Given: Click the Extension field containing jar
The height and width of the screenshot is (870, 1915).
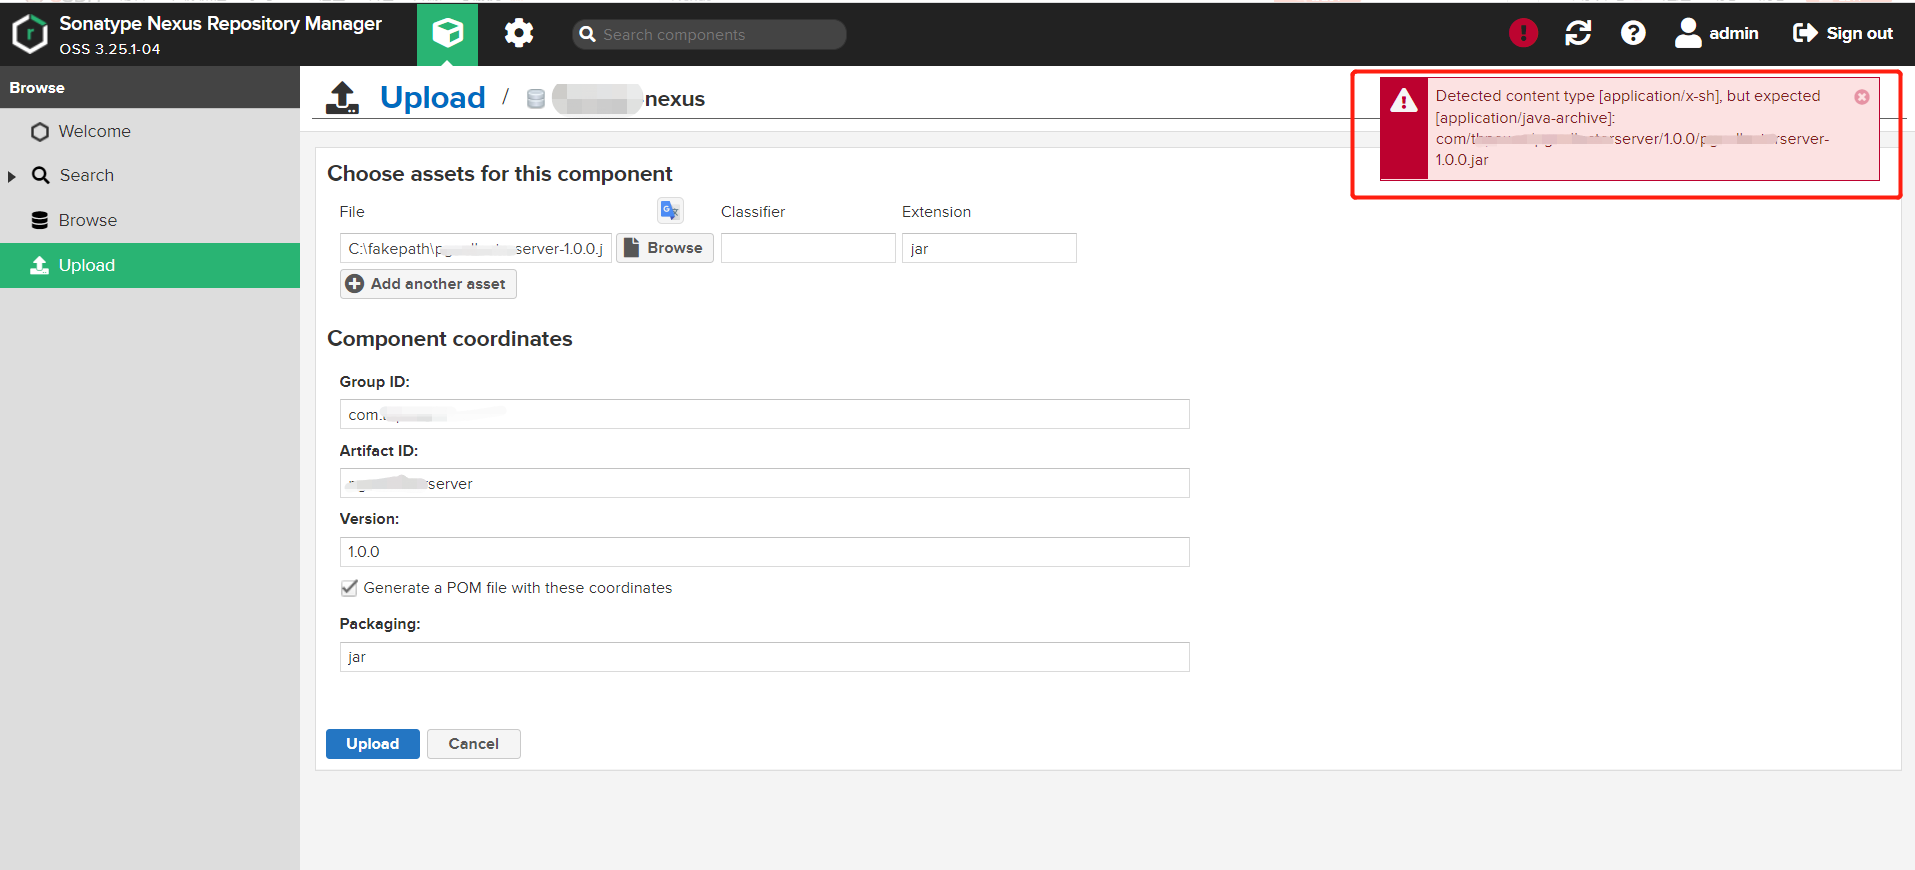Looking at the screenshot, I should pyautogui.click(x=989, y=248).
